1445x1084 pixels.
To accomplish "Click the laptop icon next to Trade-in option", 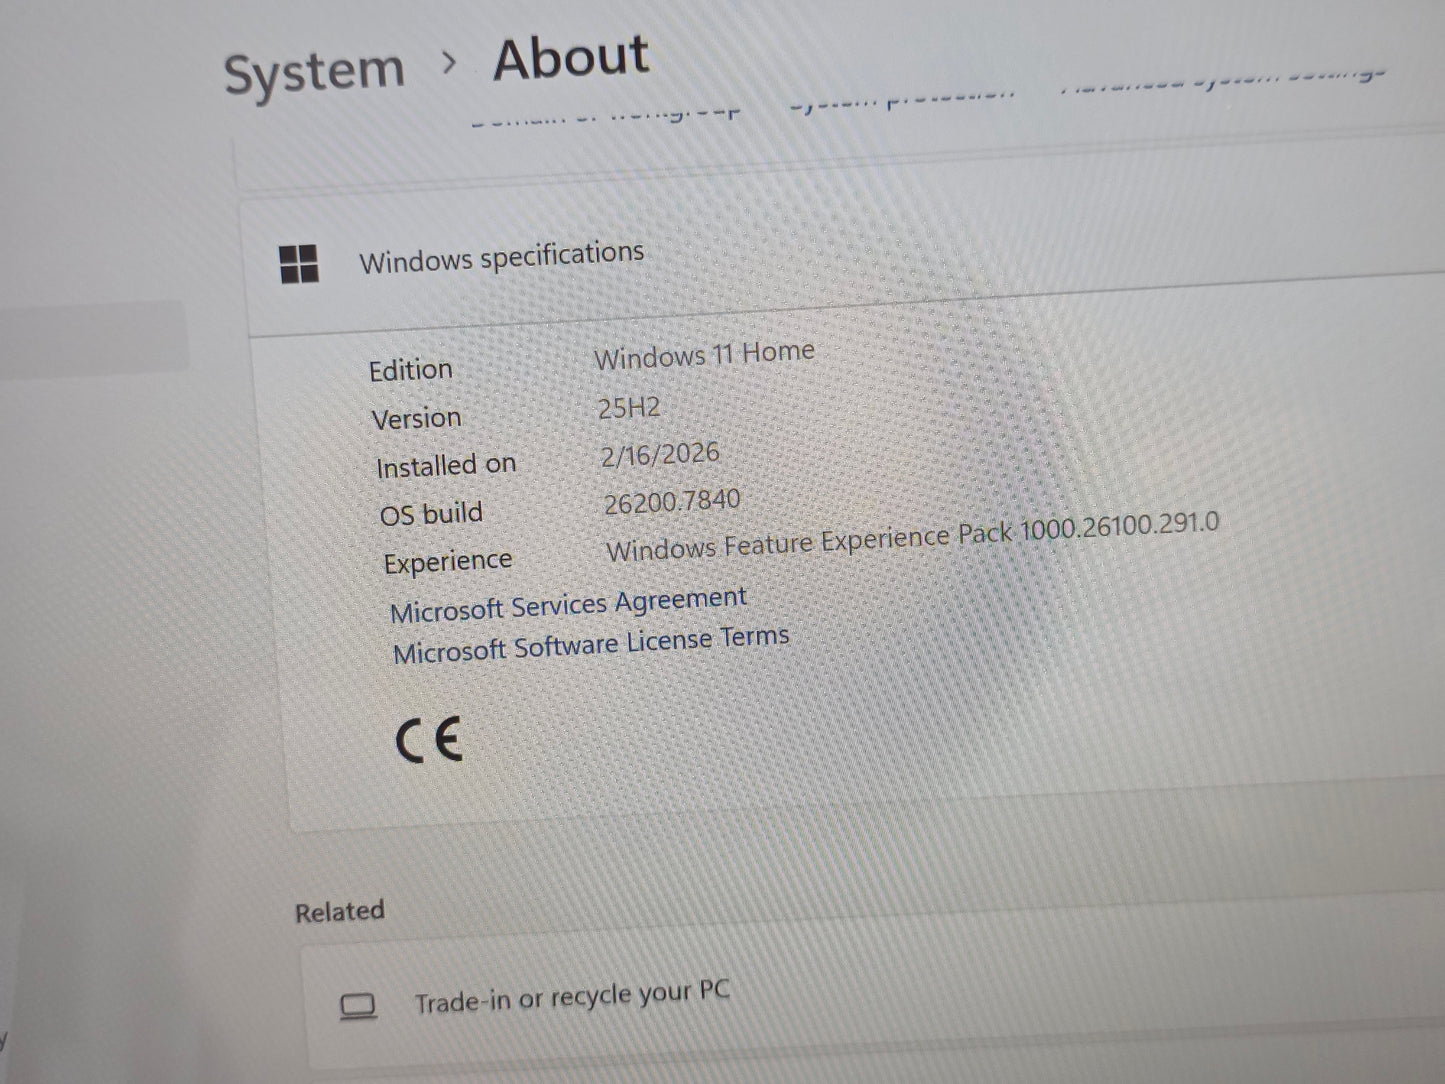I will [356, 1004].
